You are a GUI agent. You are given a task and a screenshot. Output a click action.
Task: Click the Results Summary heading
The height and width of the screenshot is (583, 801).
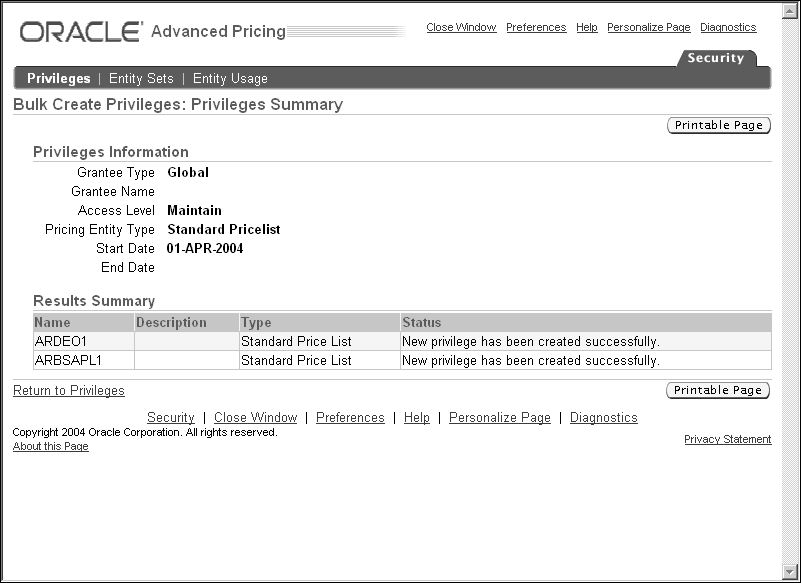pyautogui.click(x=94, y=301)
